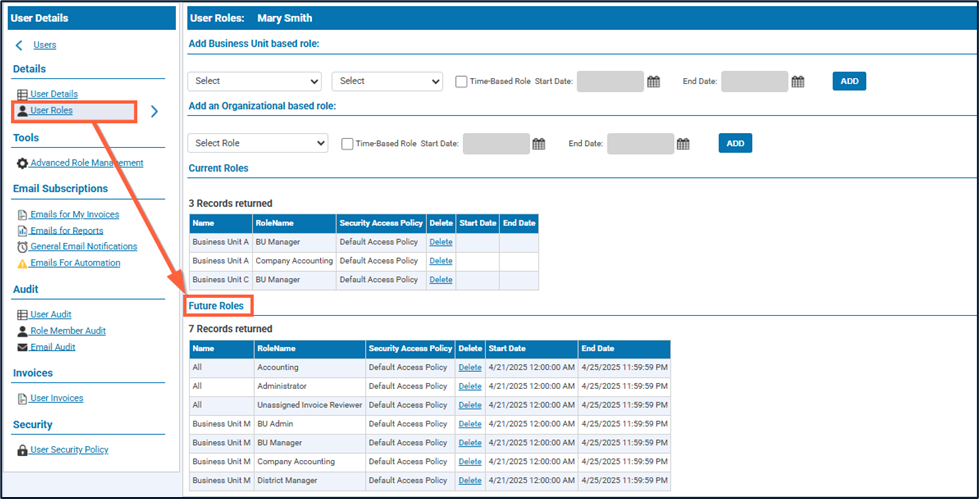Open General Email Notifications link
The image size is (979, 499).
(x=84, y=246)
